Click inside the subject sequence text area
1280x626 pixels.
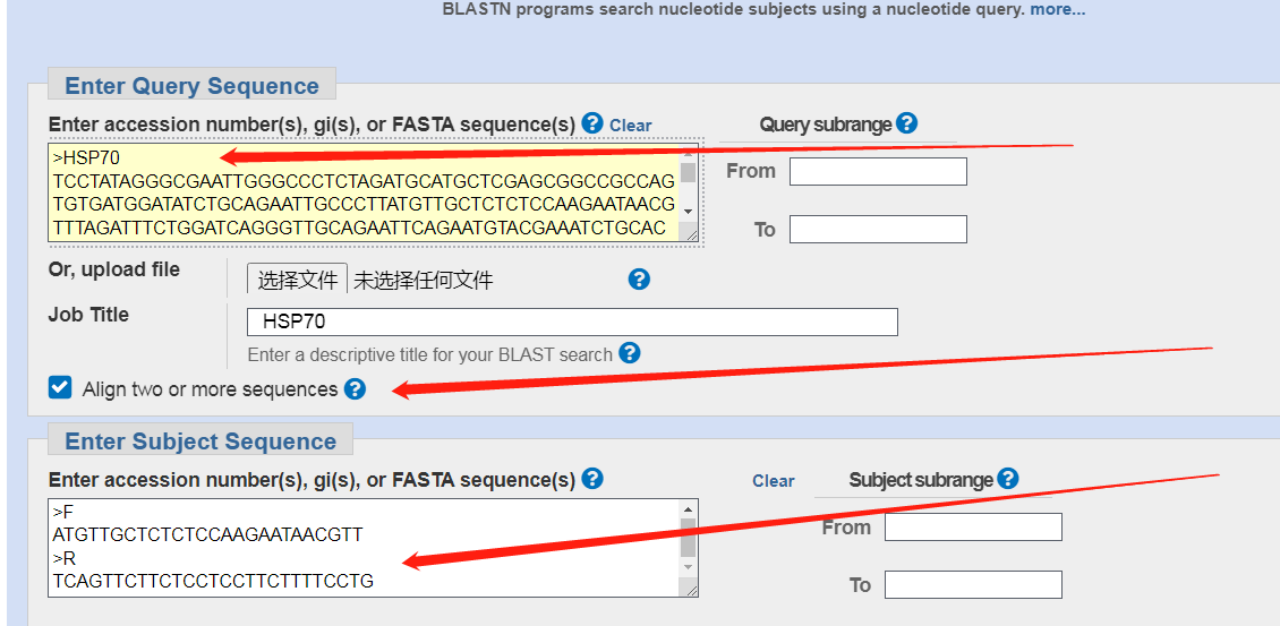[365, 548]
